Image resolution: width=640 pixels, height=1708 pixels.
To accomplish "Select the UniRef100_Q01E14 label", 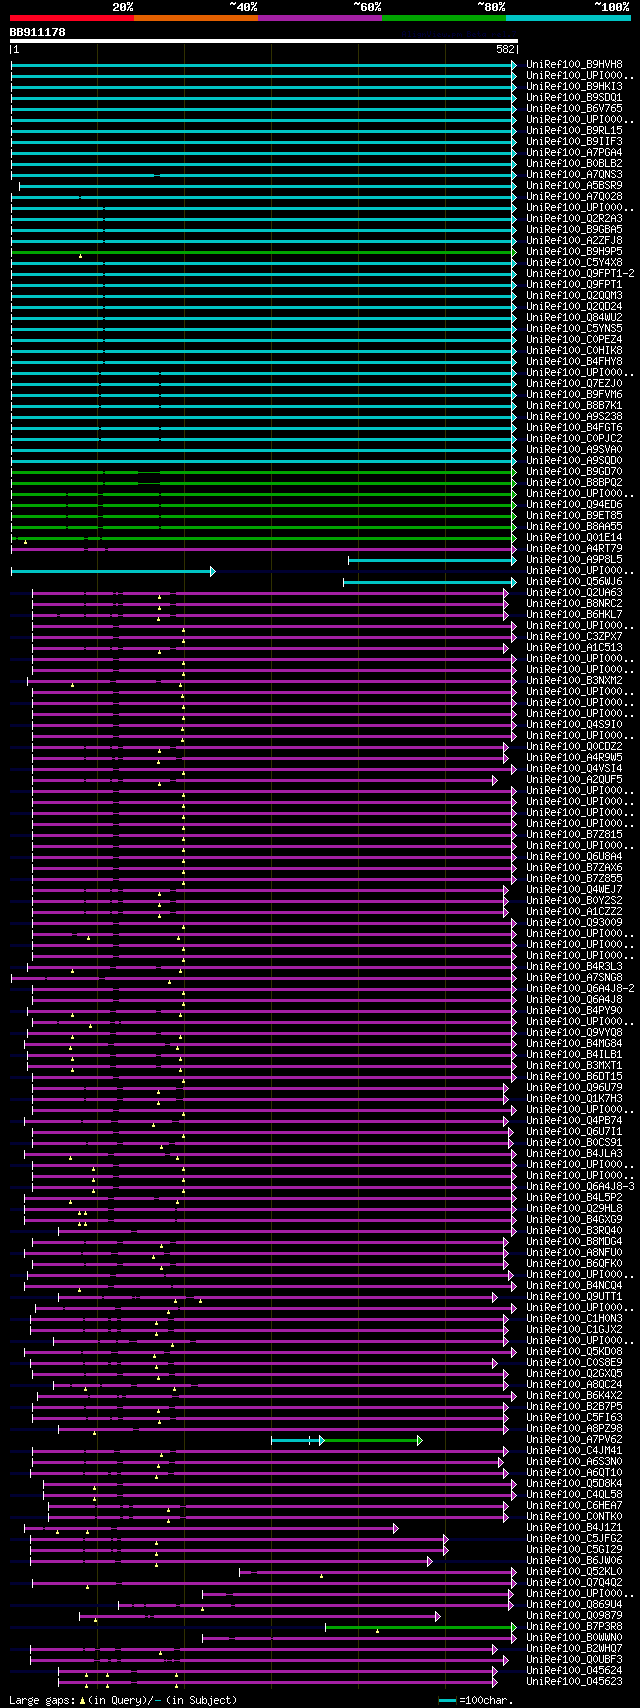I will coord(574,537).
